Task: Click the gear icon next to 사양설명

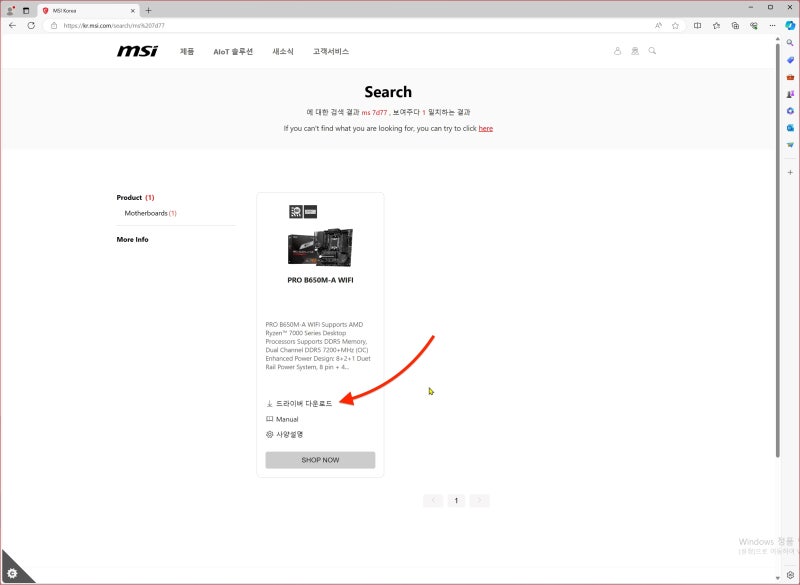Action: click(269, 434)
